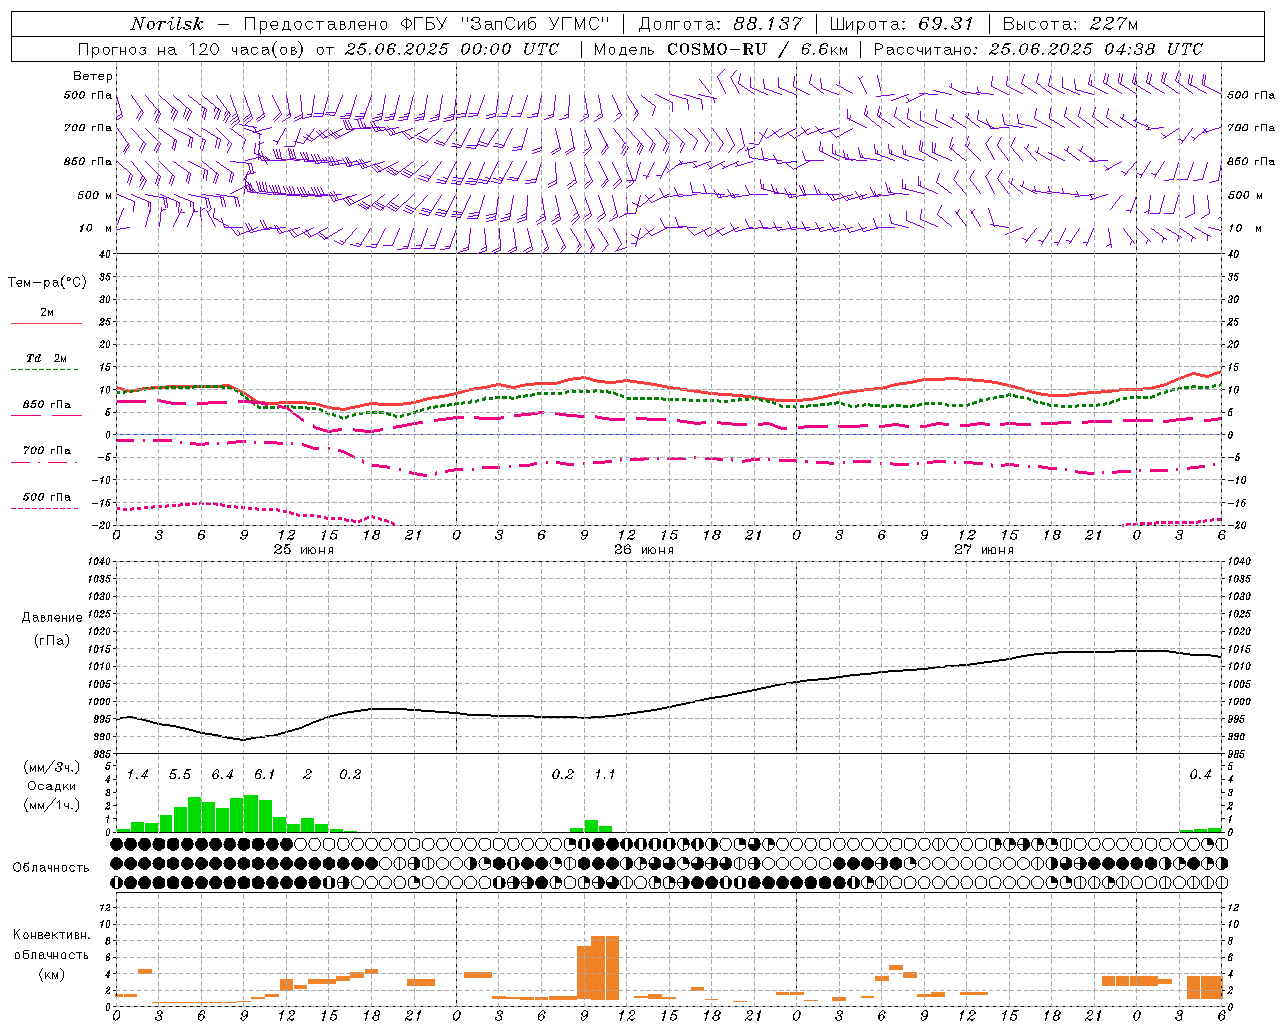Click the 'Тем-ра(°C)' temperature panel label
Viewport: 1280px width, 1024px height.
[x=47, y=283]
